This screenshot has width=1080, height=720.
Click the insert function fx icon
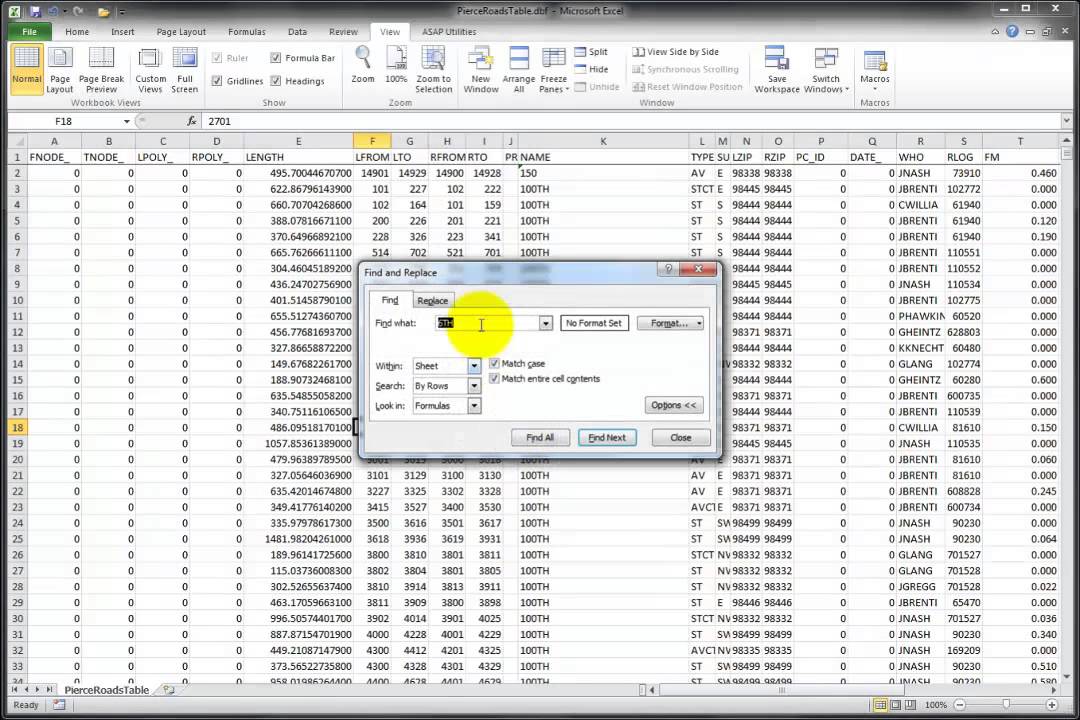[x=191, y=121]
